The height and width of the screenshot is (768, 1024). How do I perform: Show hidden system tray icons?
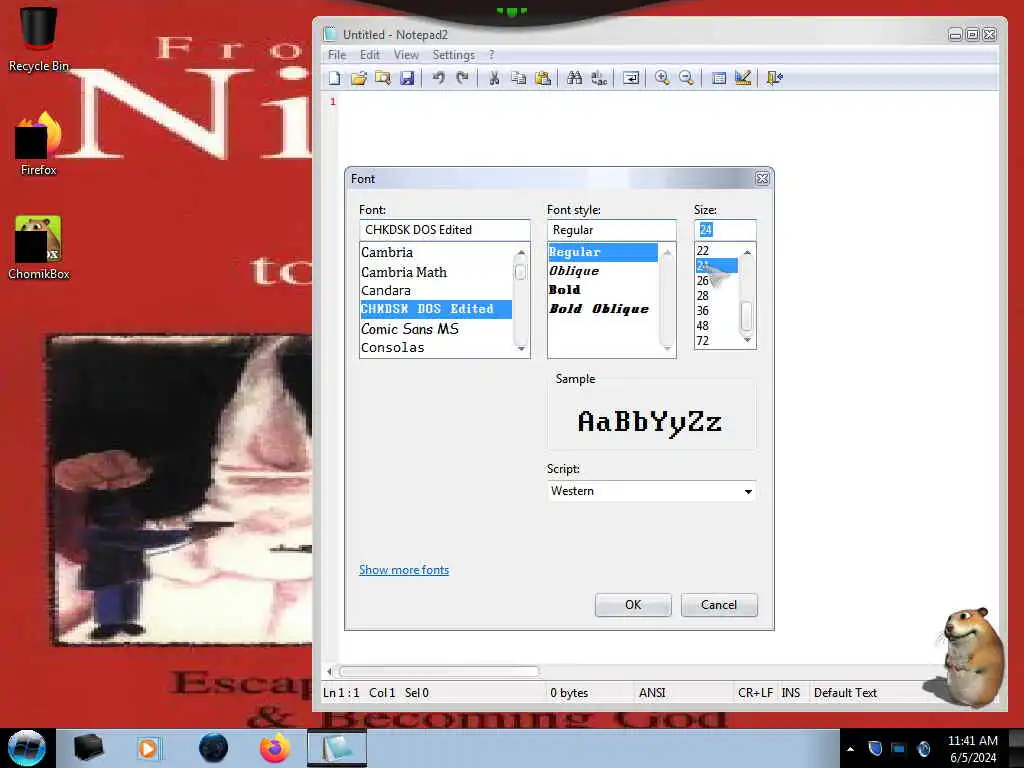(x=850, y=749)
